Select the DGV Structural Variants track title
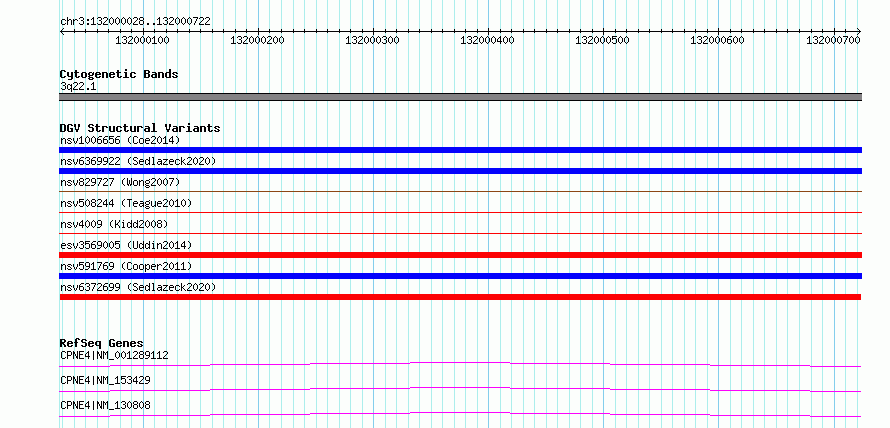The image size is (890, 428). coord(140,128)
